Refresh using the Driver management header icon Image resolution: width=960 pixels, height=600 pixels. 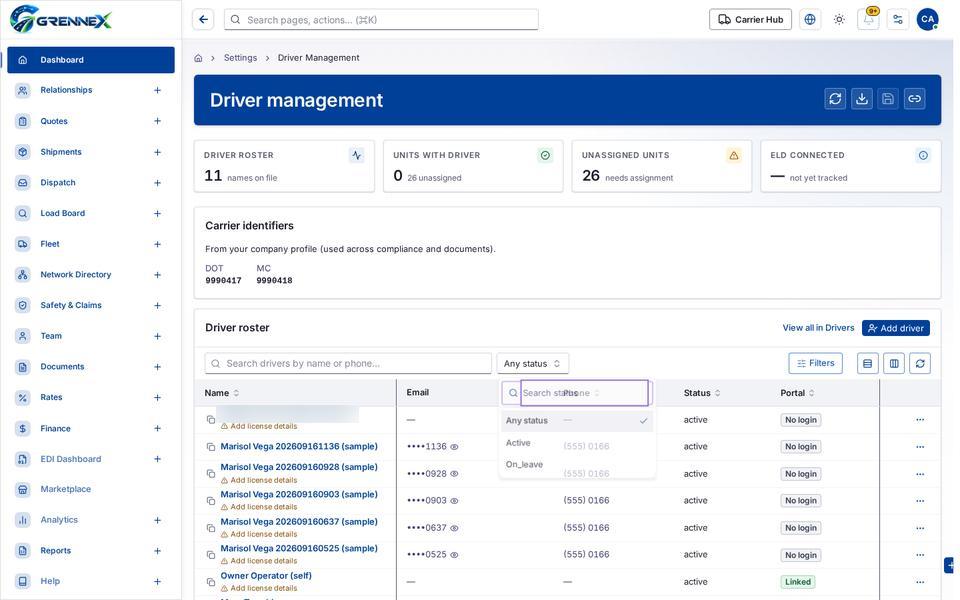(835, 99)
